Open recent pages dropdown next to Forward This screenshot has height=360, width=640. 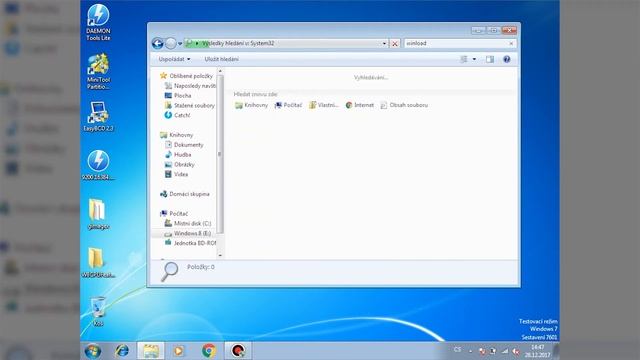pos(180,44)
